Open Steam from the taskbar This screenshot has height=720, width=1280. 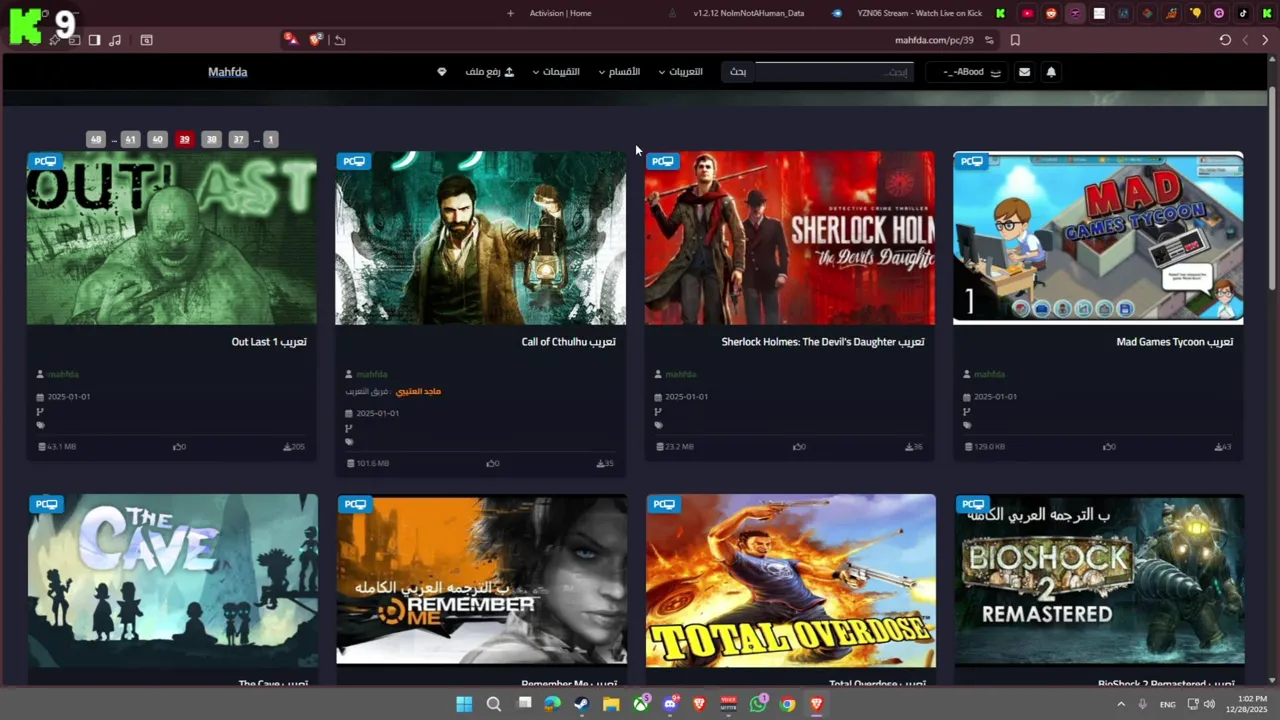tap(581, 704)
